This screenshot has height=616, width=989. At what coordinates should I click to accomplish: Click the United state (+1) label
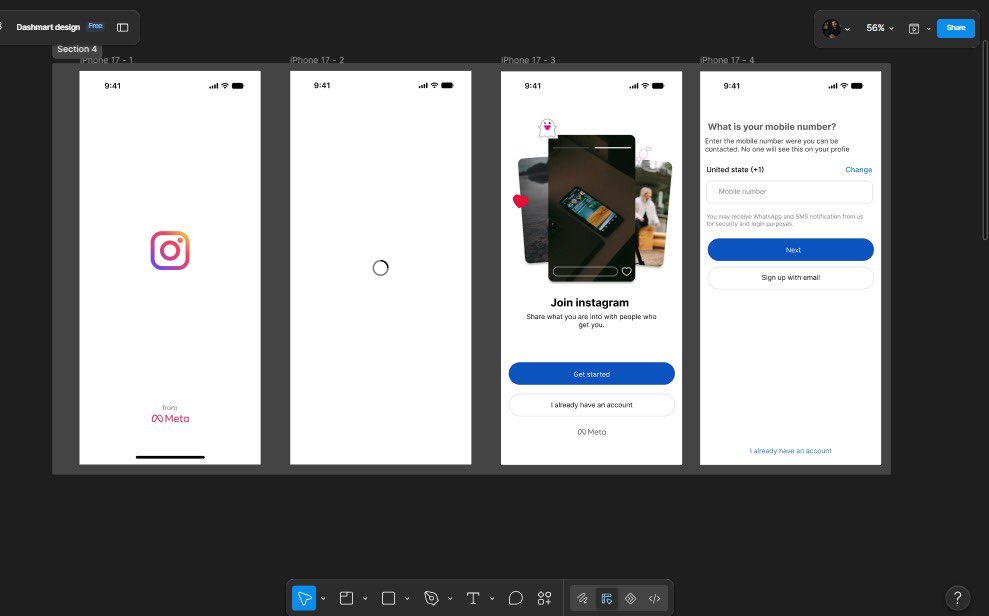coord(735,170)
